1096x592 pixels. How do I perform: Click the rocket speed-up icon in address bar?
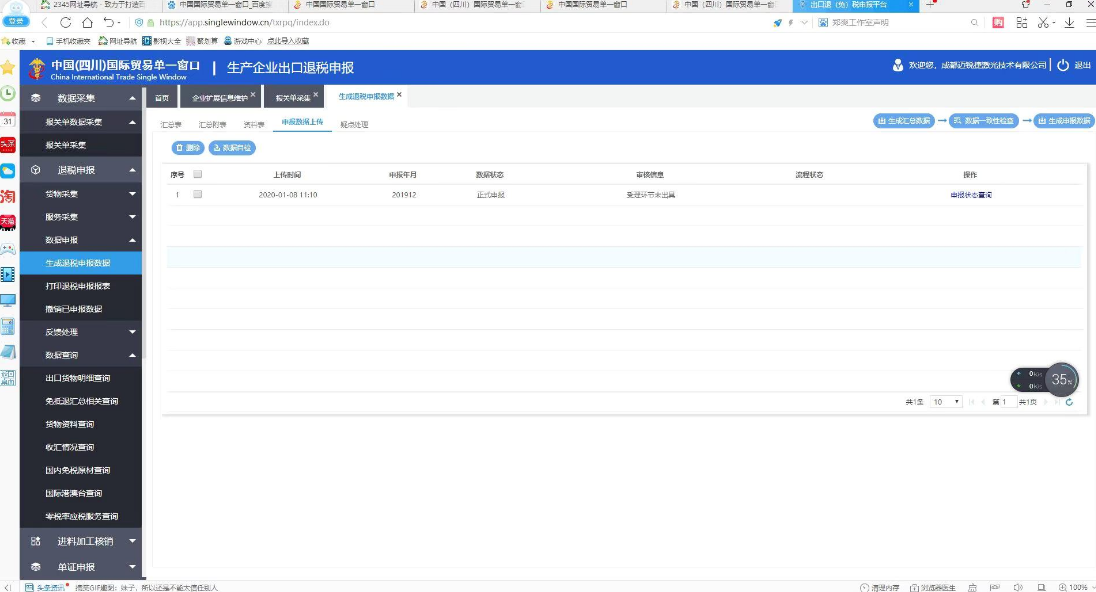pyautogui.click(x=777, y=22)
